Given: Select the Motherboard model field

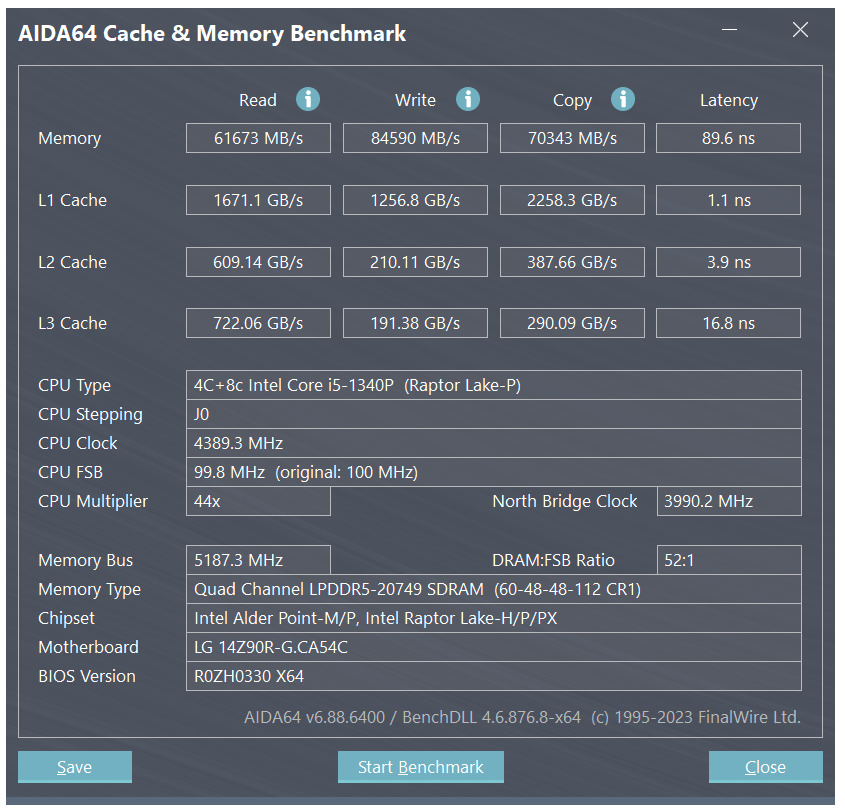Looking at the screenshot, I should (493, 647).
